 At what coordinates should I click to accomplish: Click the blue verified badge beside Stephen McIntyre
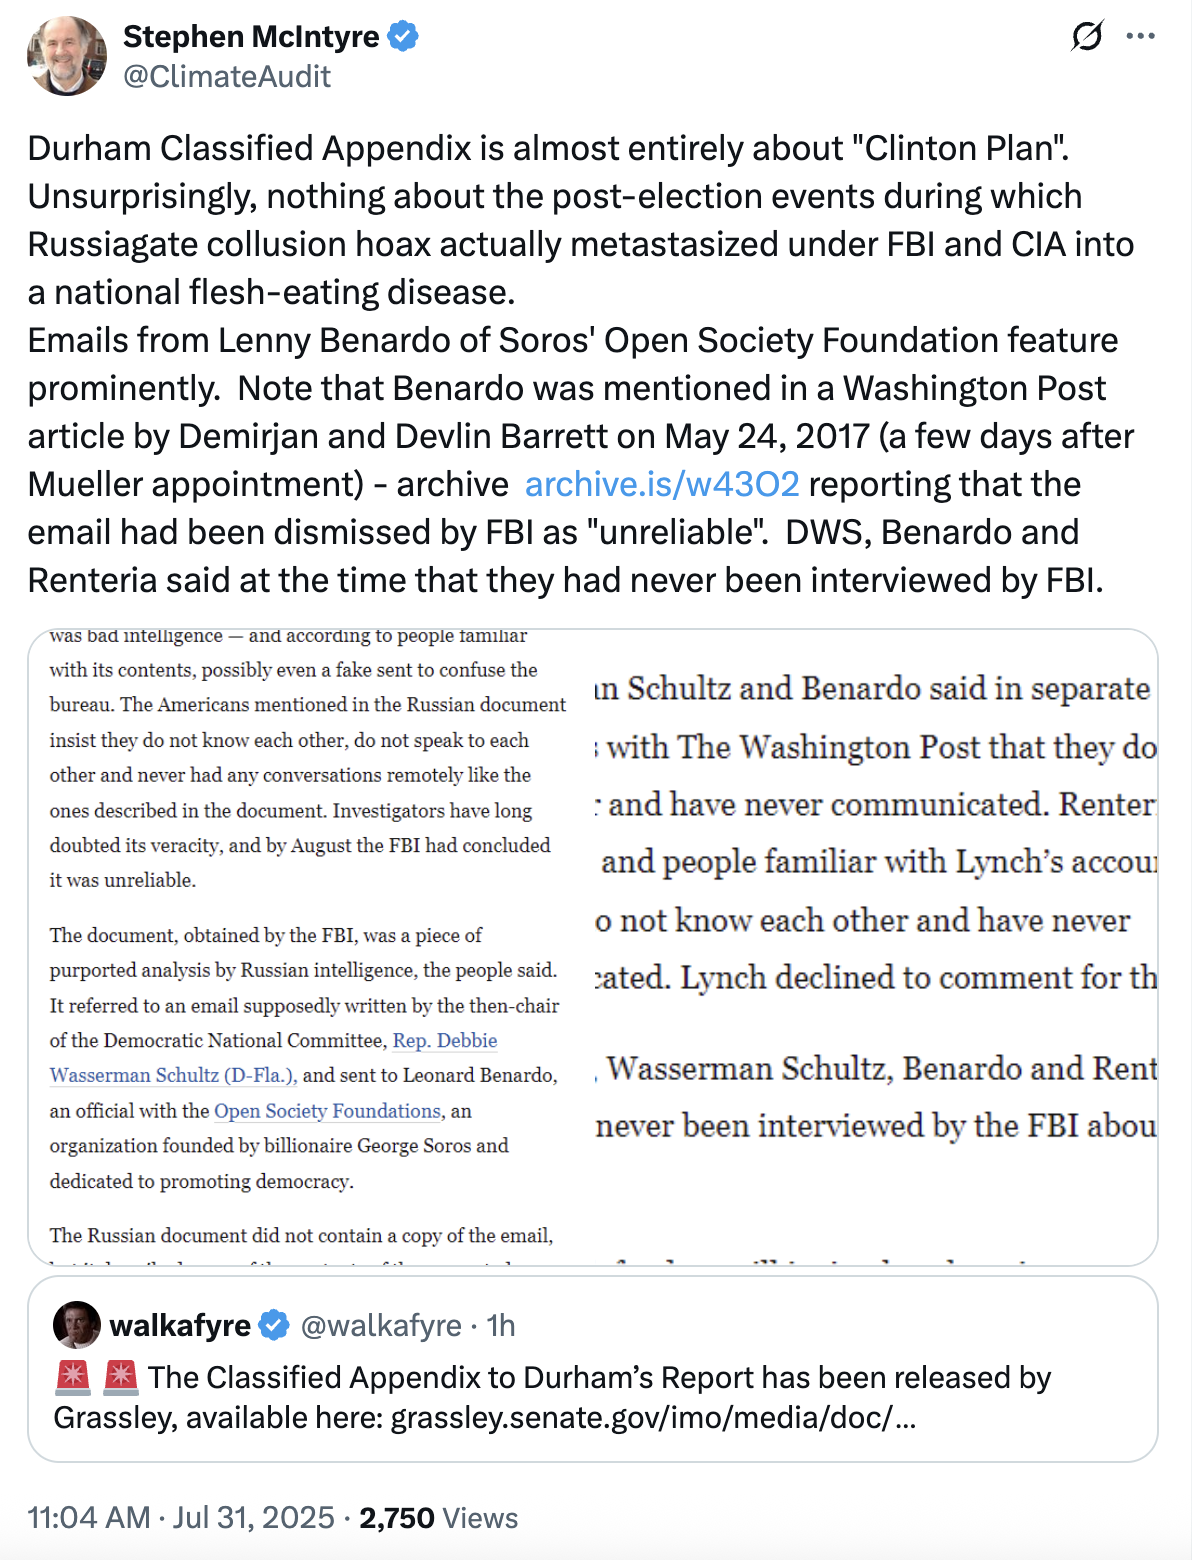(403, 37)
